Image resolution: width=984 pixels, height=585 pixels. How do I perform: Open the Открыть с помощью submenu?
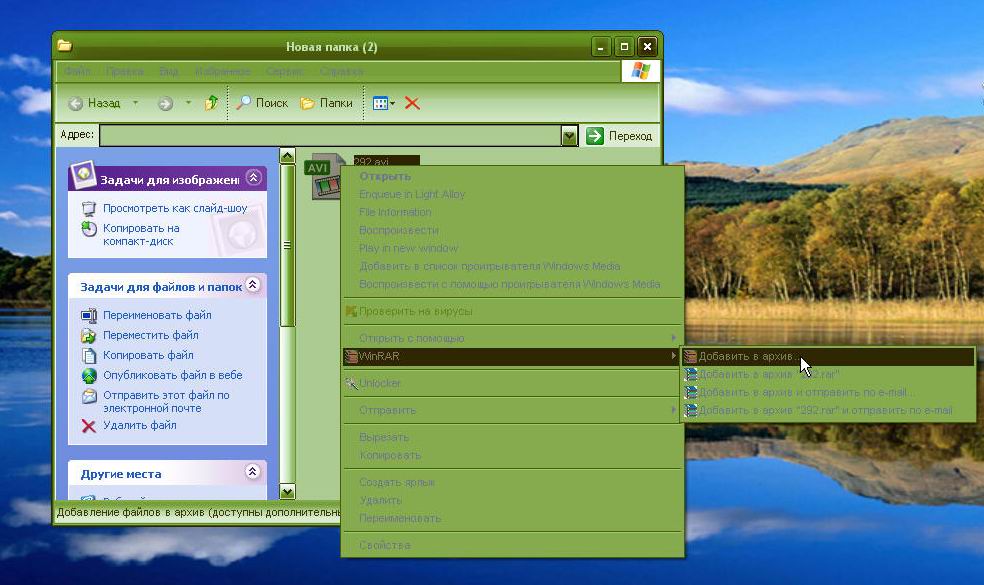[512, 338]
